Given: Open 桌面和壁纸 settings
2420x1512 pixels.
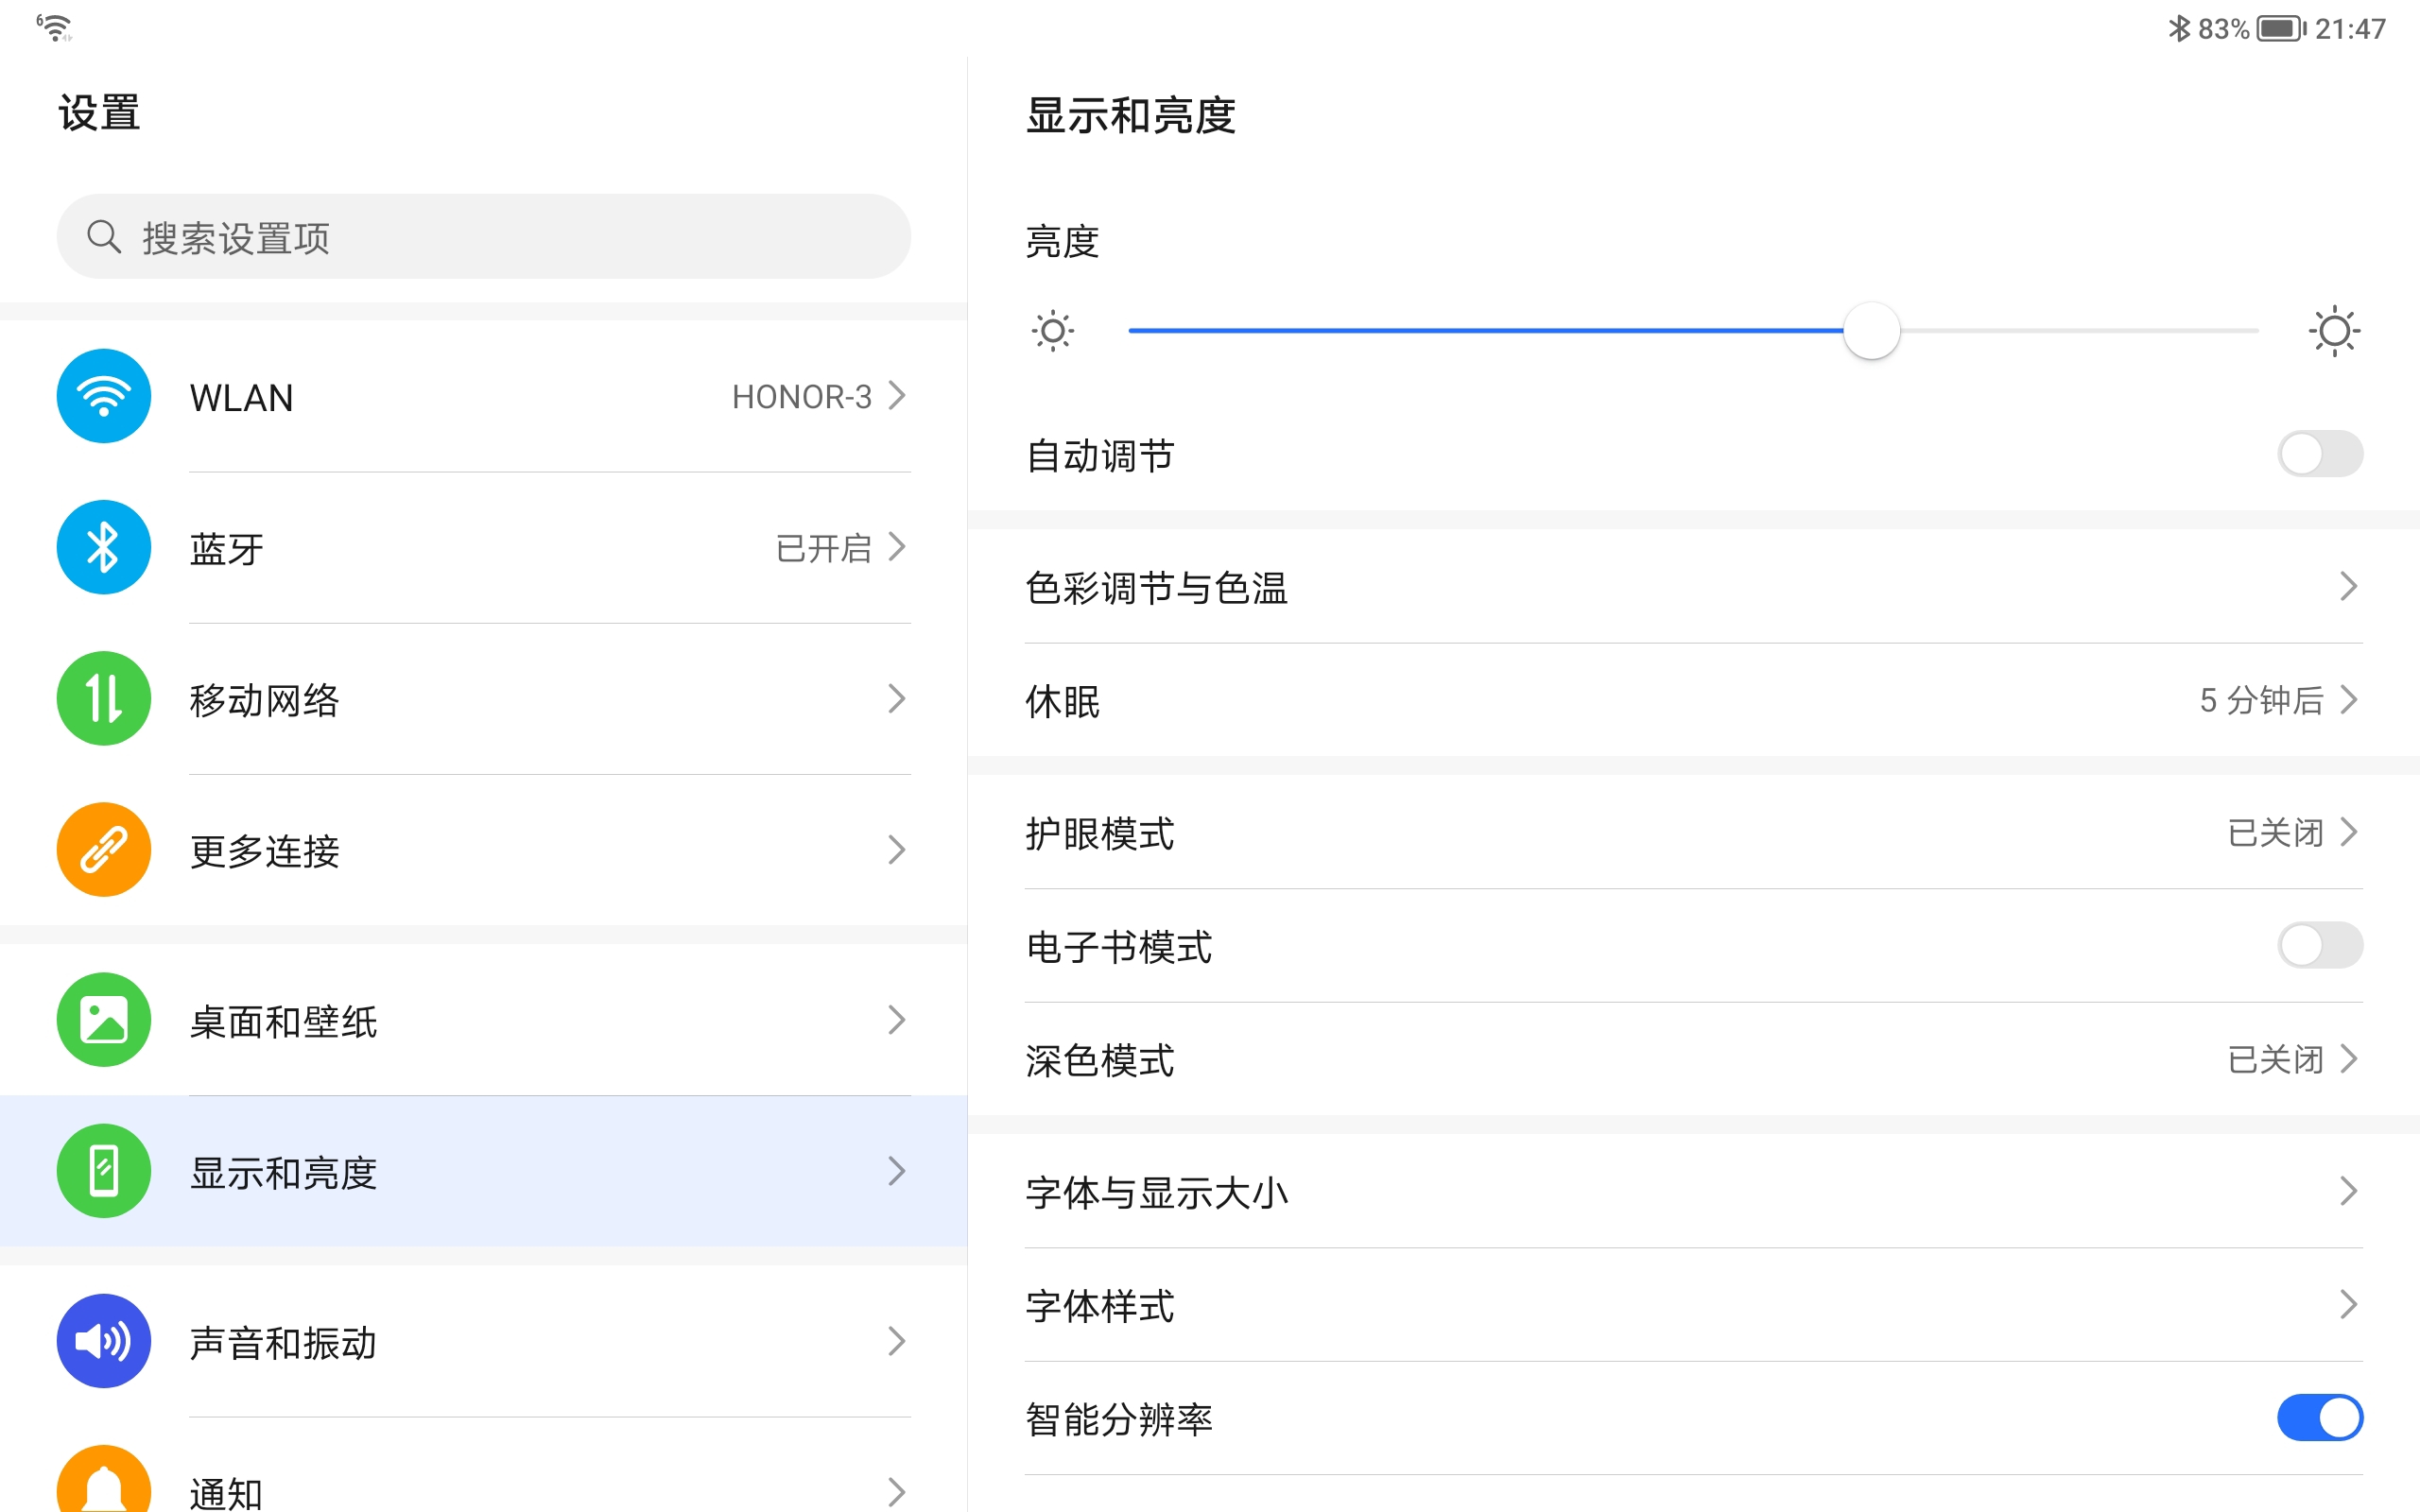Looking at the screenshot, I should click(484, 1020).
